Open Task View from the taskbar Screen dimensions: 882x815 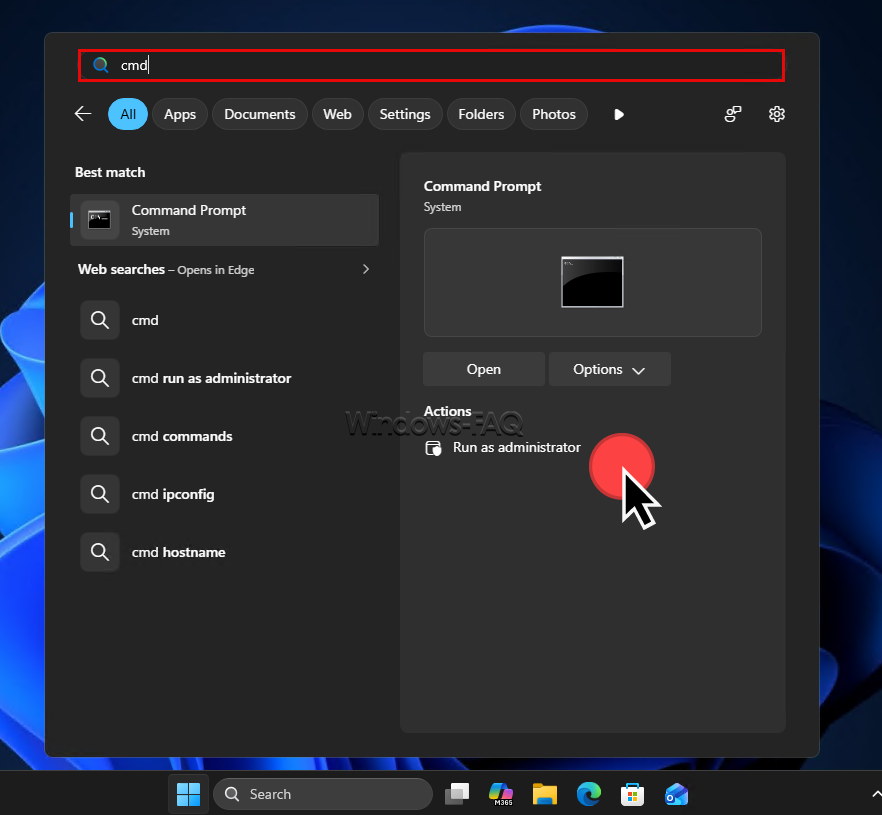pyautogui.click(x=457, y=794)
